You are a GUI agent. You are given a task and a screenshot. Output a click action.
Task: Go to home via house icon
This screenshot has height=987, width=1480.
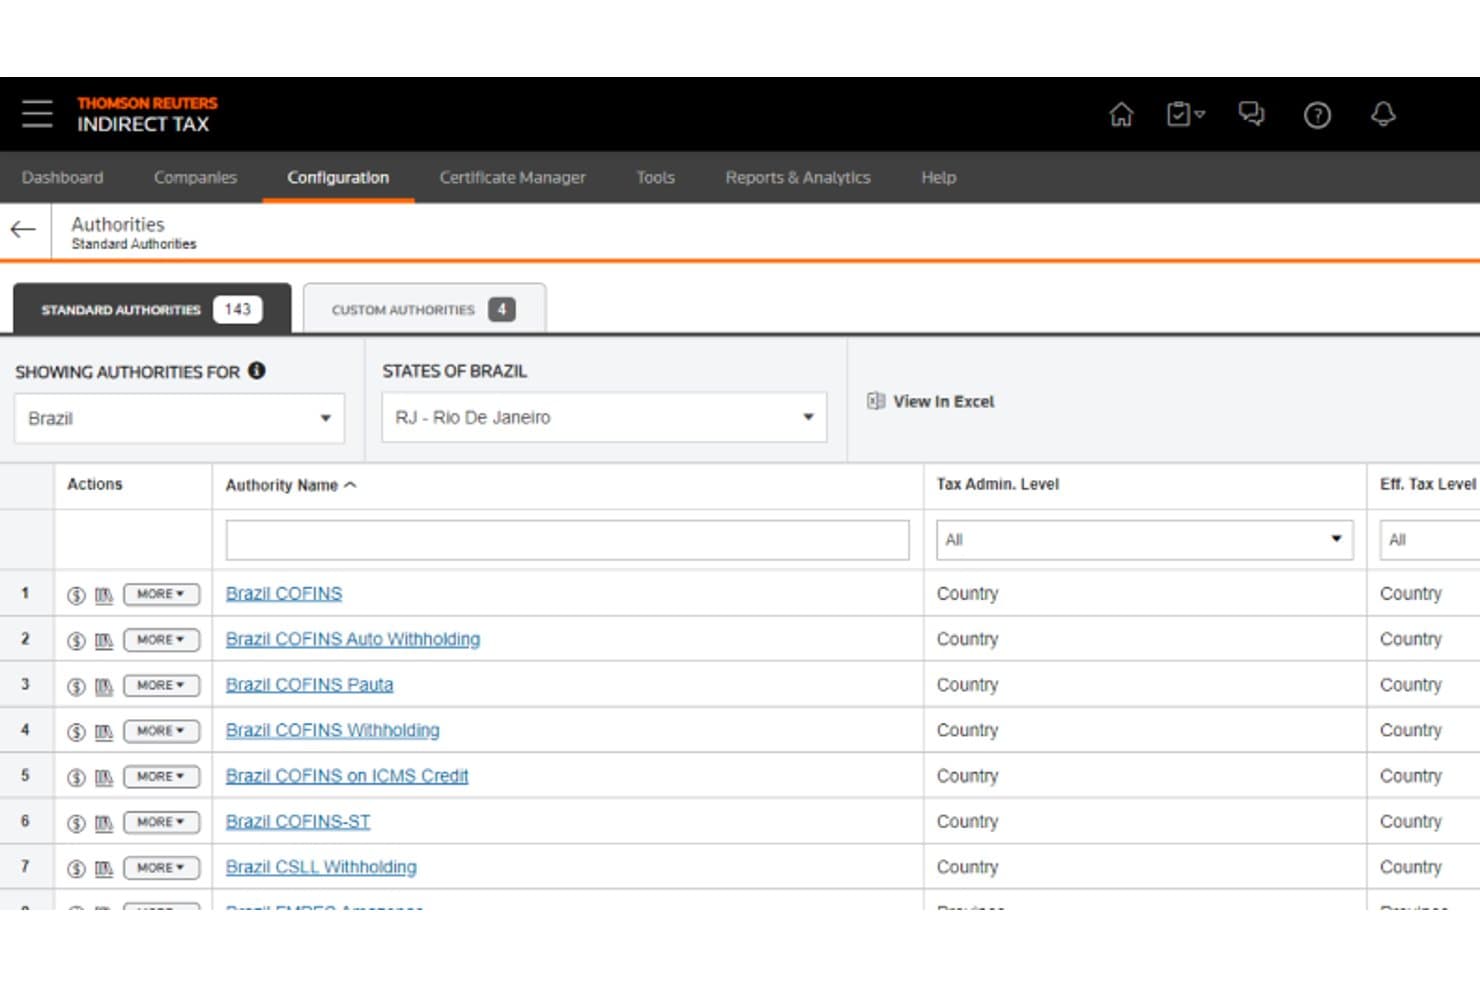tap(1121, 115)
